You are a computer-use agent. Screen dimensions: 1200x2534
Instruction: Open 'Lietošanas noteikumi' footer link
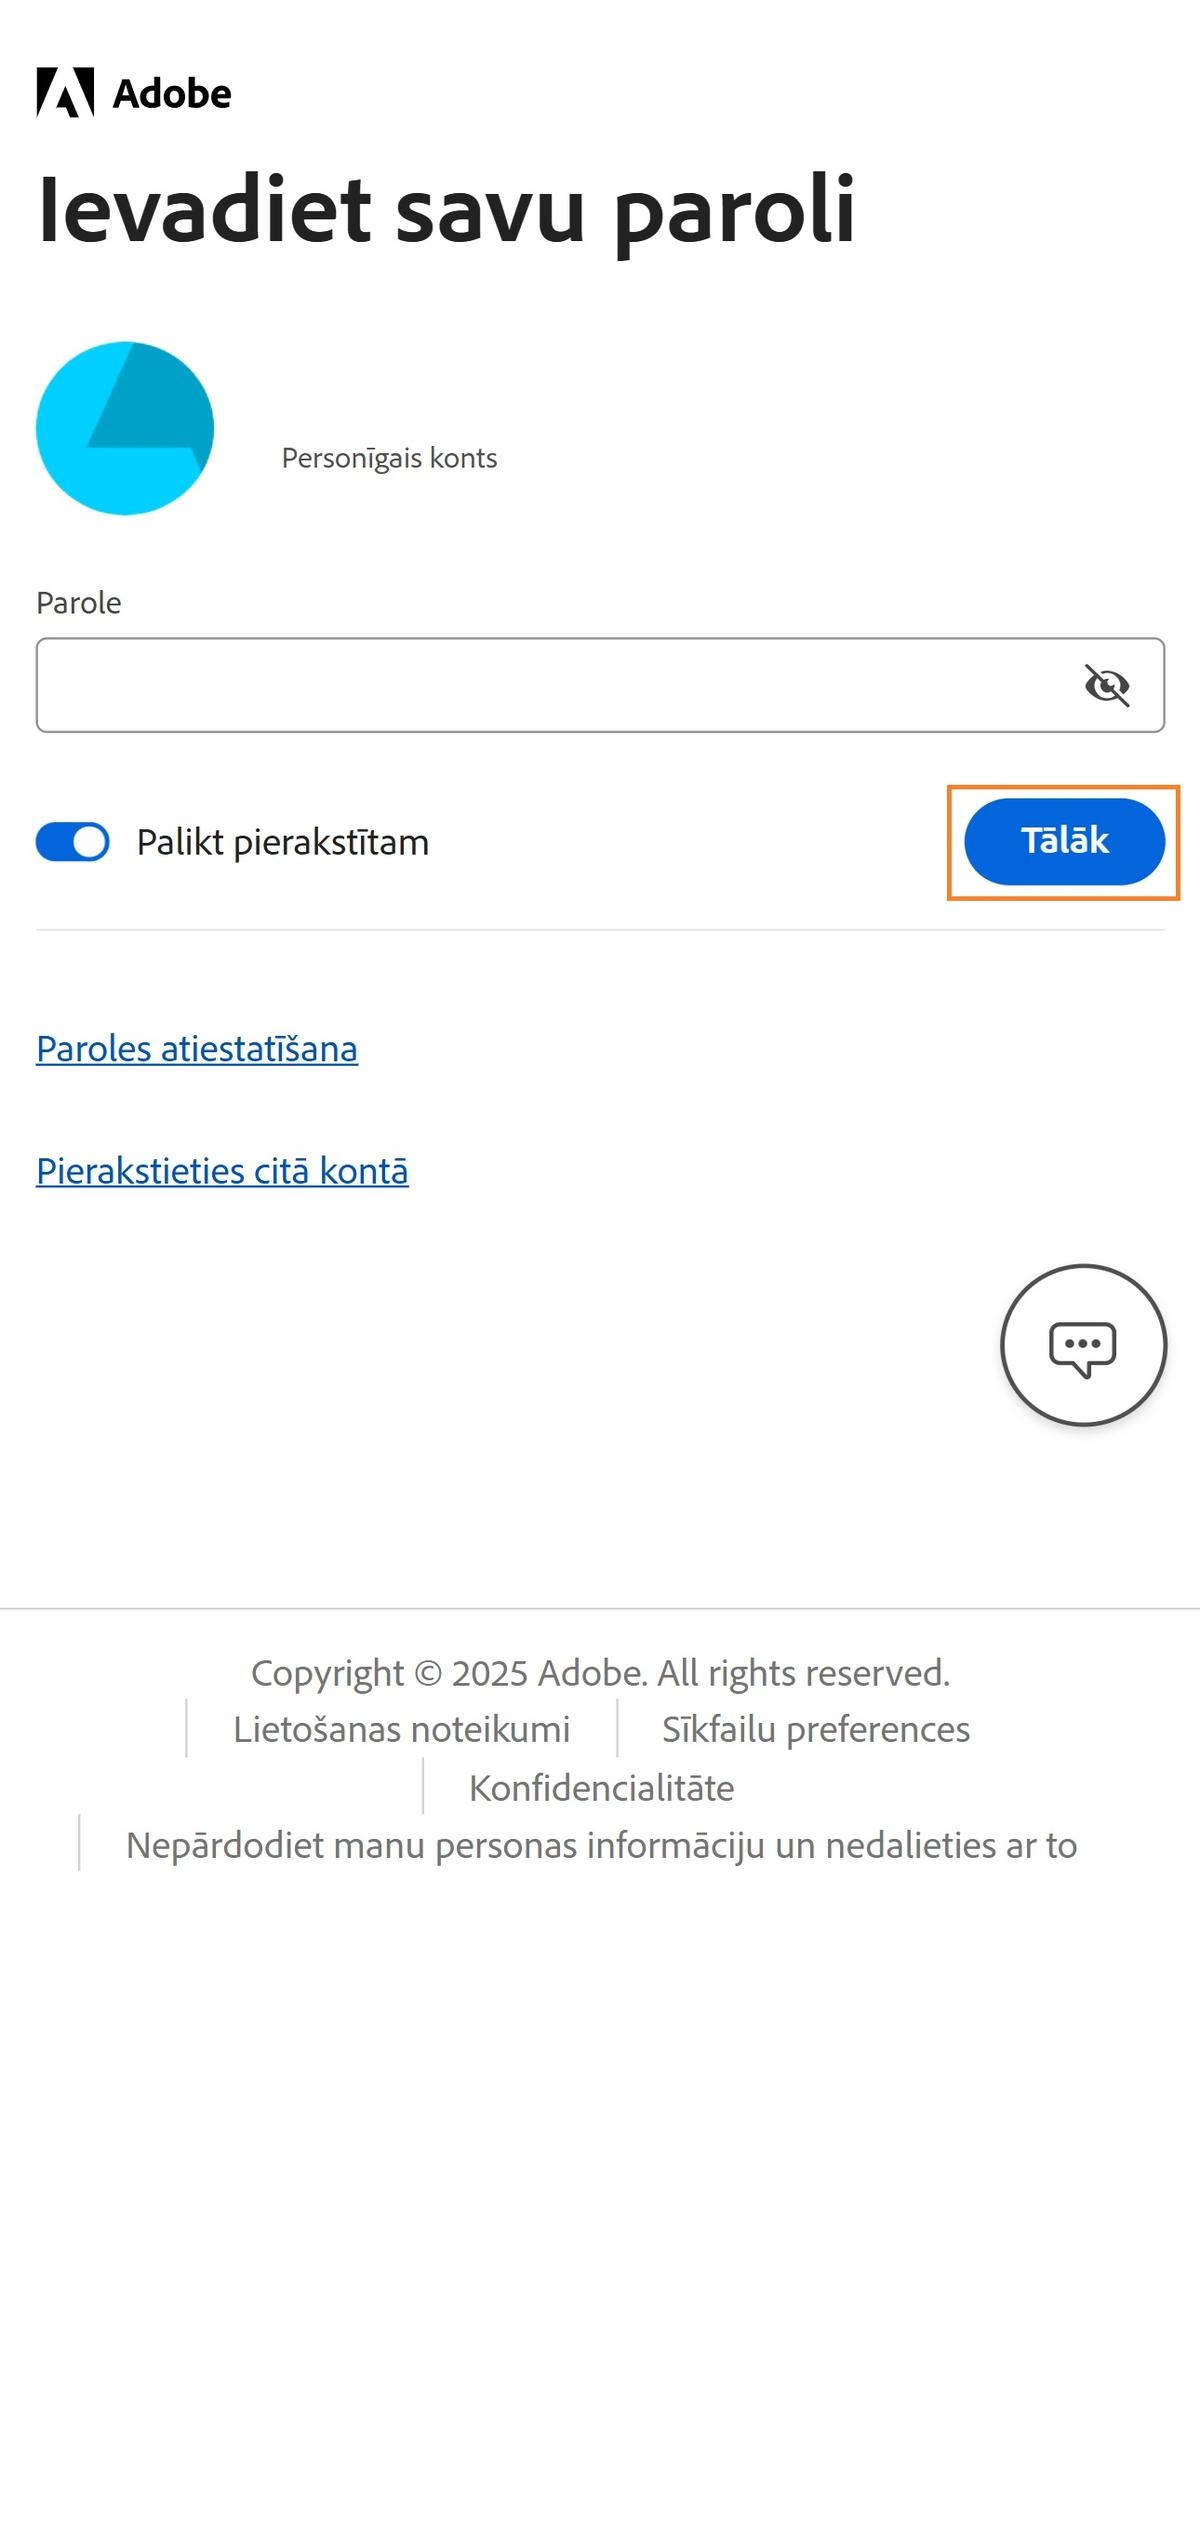(x=402, y=1729)
